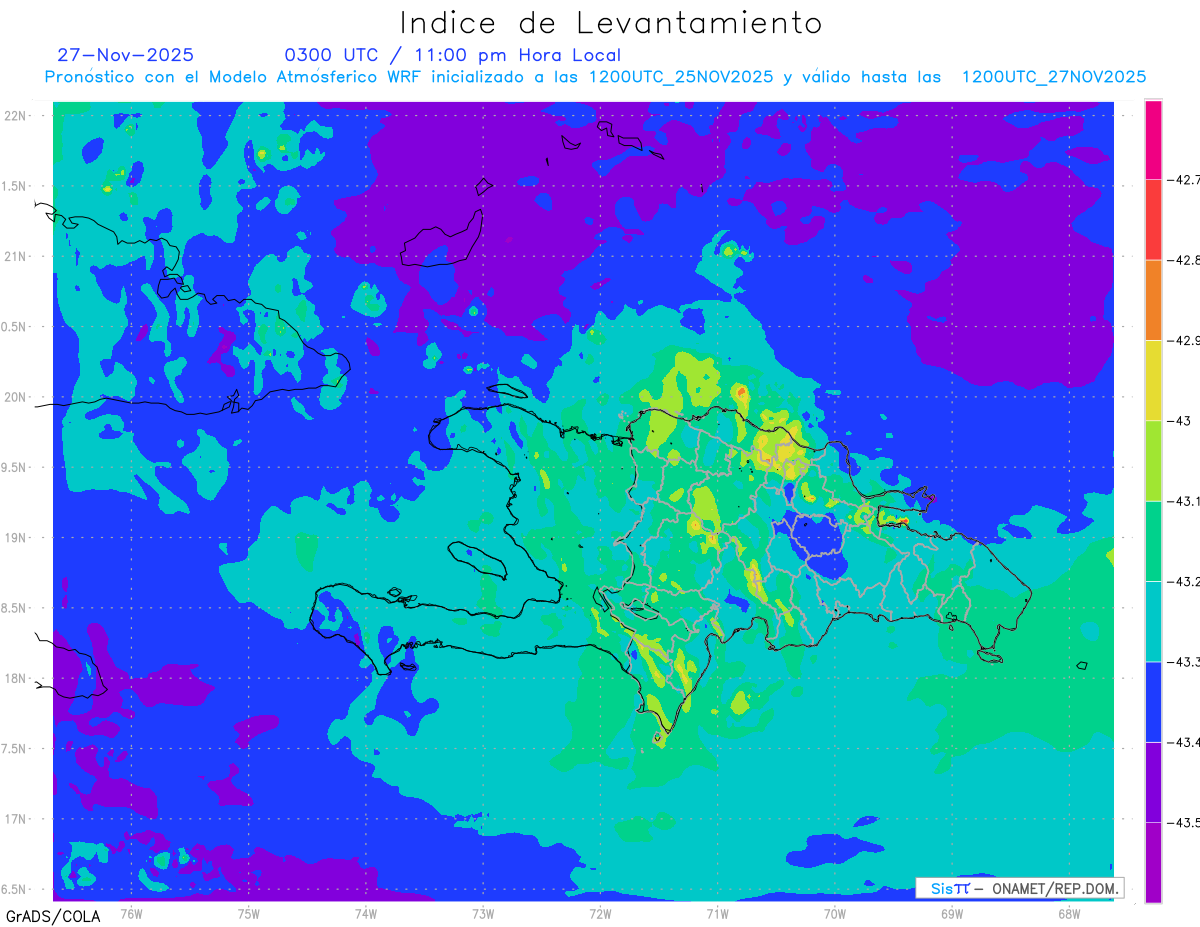
Task: Click the '75W' longitude label
Action: coord(249,912)
